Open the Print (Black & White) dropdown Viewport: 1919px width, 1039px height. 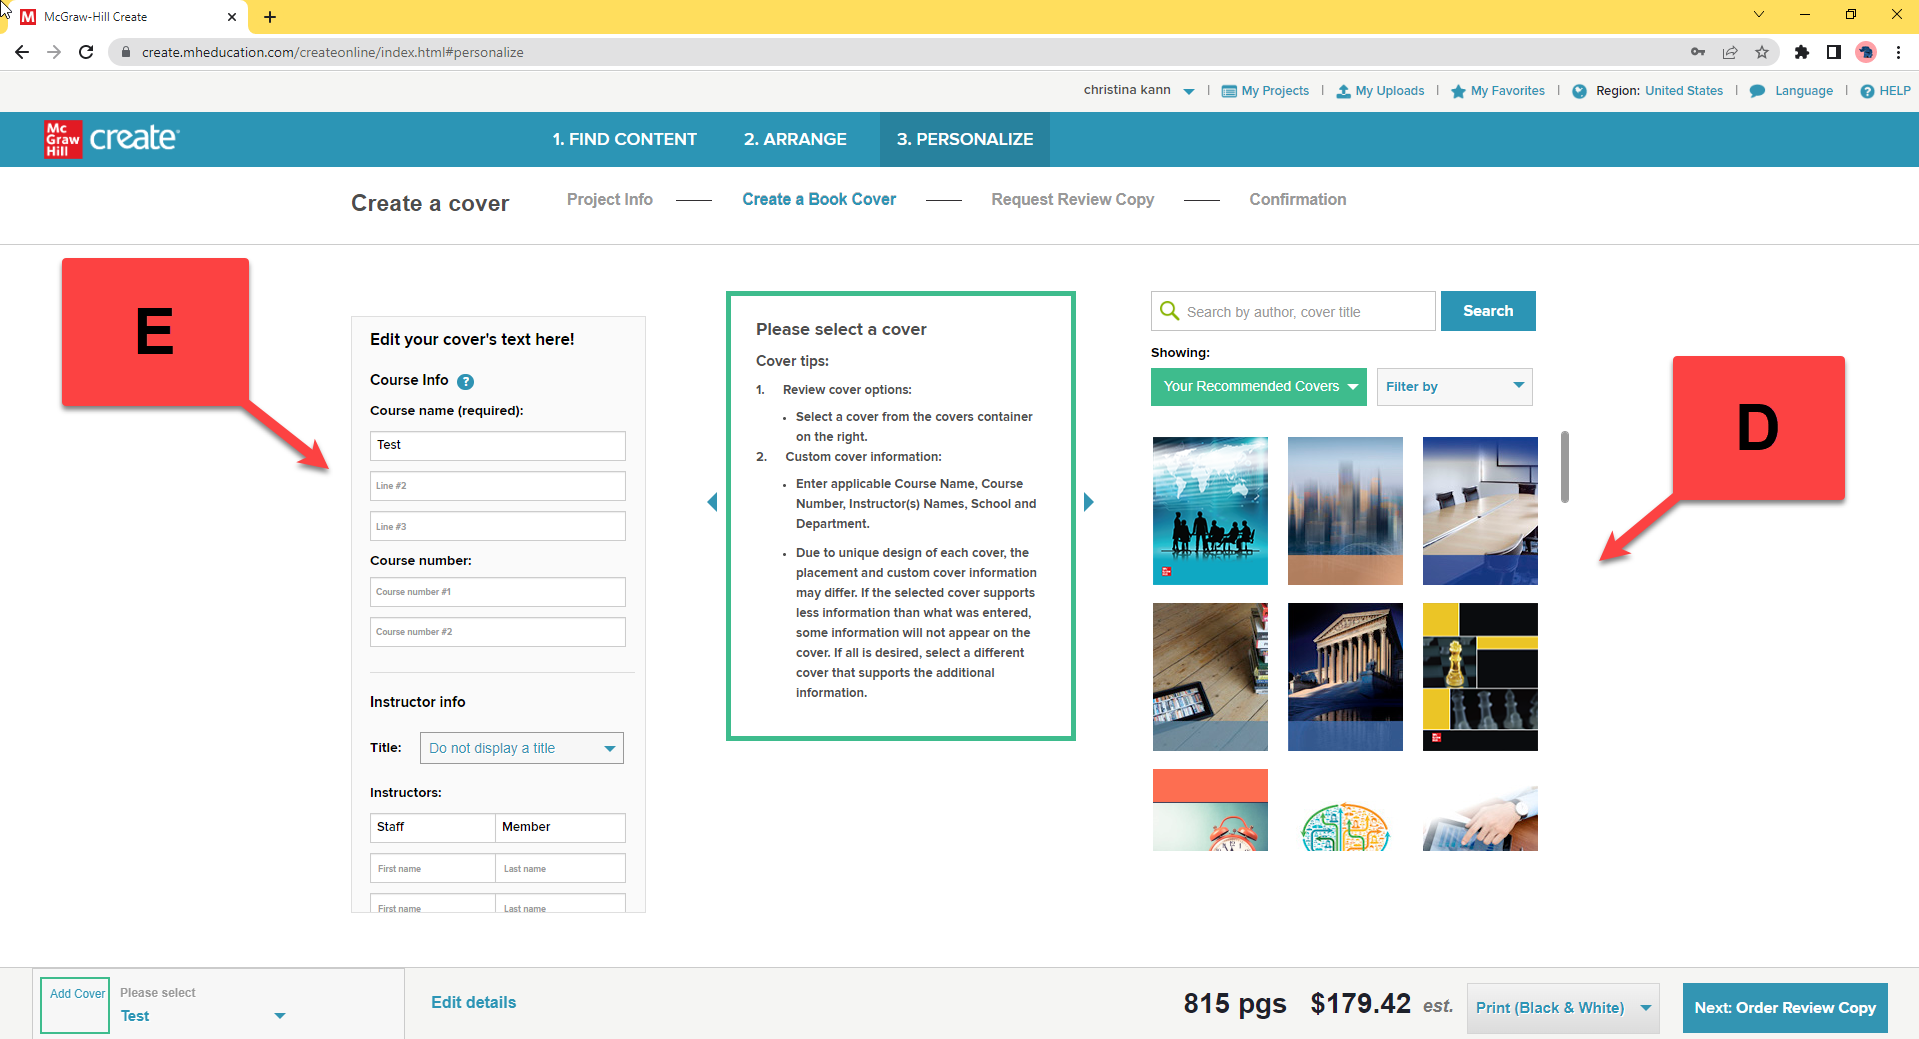1562,1008
